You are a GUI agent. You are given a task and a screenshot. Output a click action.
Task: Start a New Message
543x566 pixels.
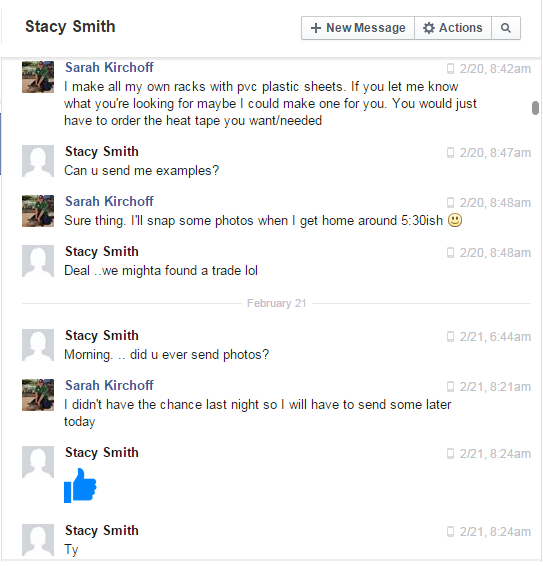coord(358,28)
